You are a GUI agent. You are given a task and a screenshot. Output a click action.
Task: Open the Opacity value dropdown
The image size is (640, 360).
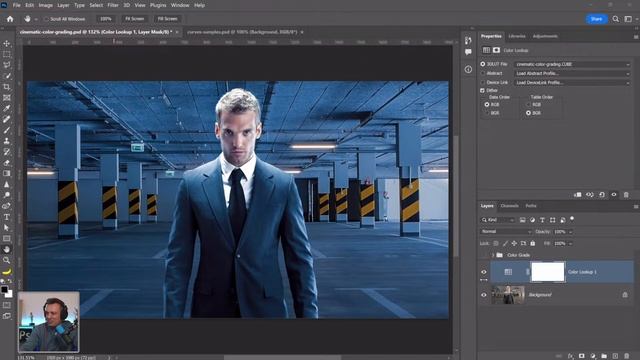click(571, 232)
